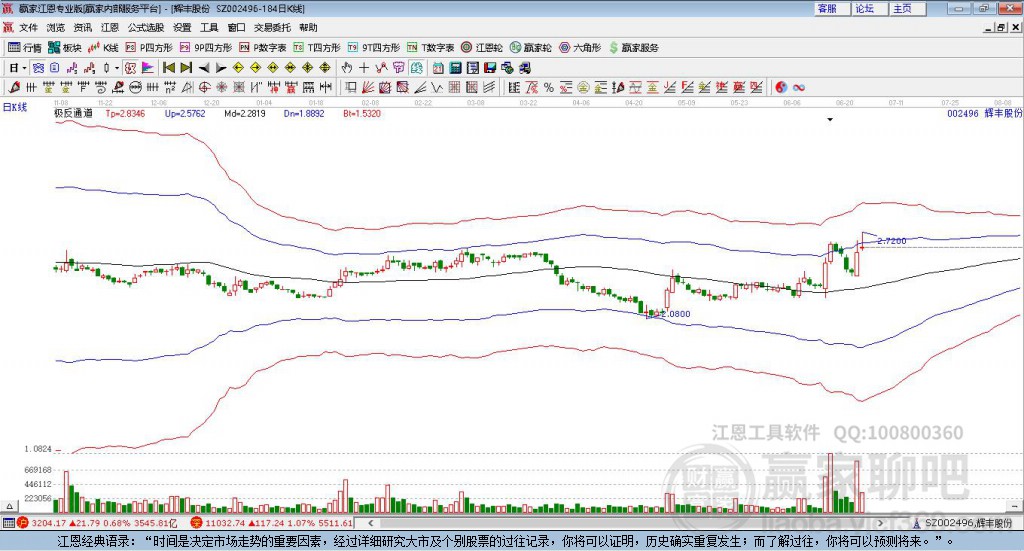Viewport: 1024px width, 551px height.
Task: Select the hand pan tool
Action: 347,68
